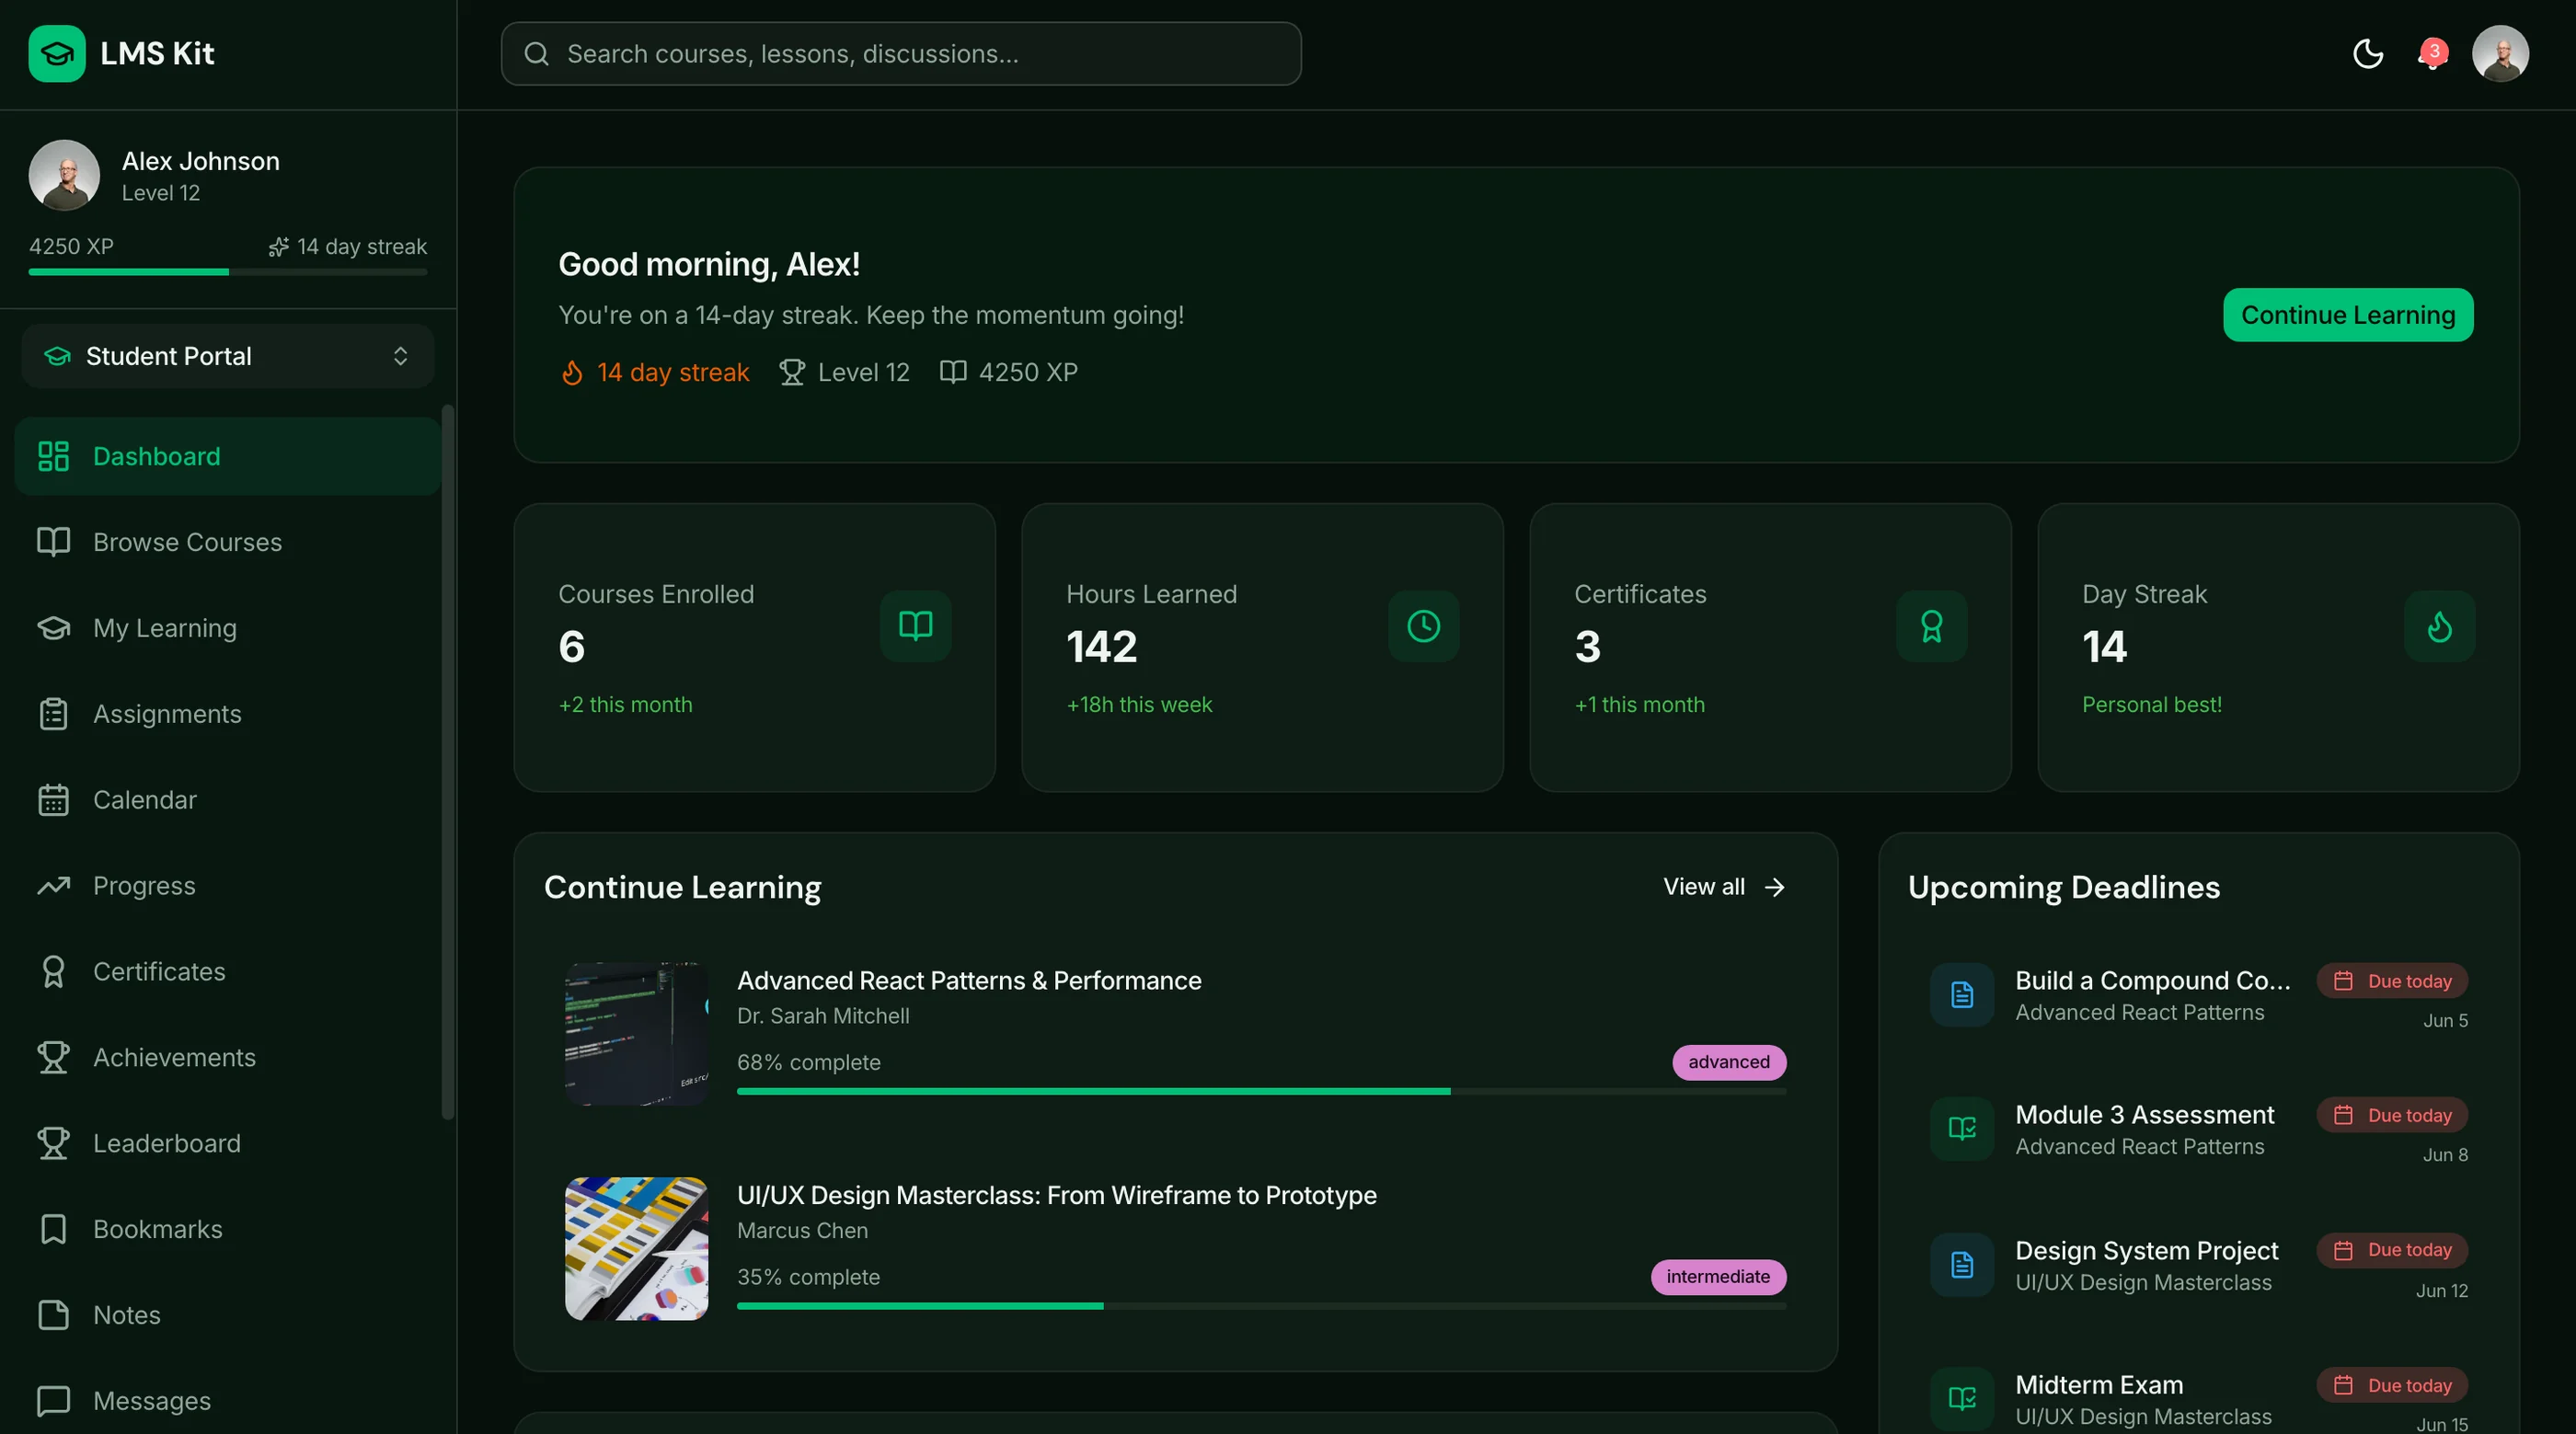Click the Build a Compound document icon

(x=1962, y=995)
